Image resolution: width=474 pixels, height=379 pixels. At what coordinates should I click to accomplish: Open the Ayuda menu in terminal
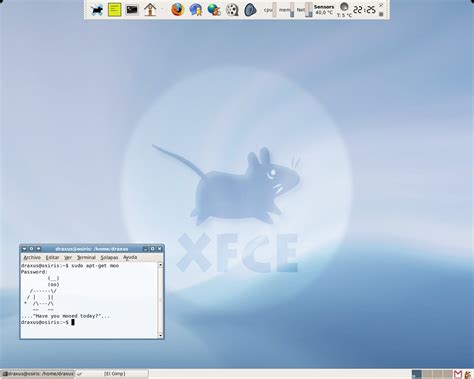click(x=130, y=257)
